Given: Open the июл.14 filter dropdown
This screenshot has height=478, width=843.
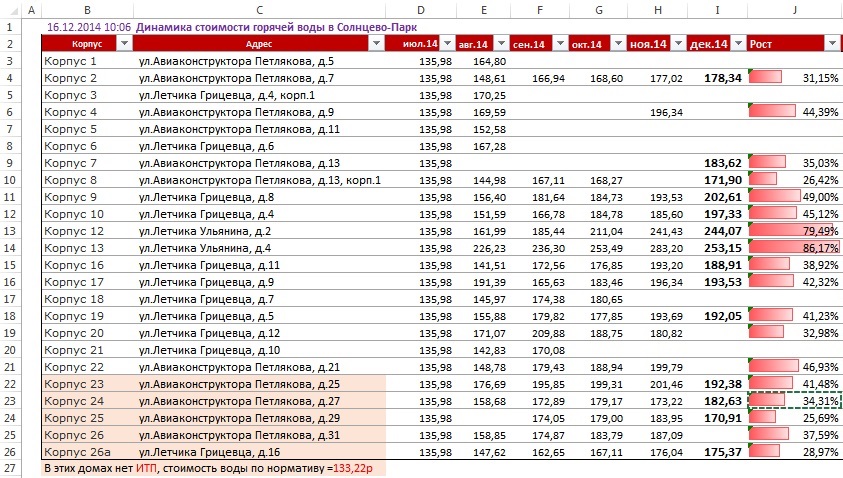Looking at the screenshot, I should coord(447,44).
